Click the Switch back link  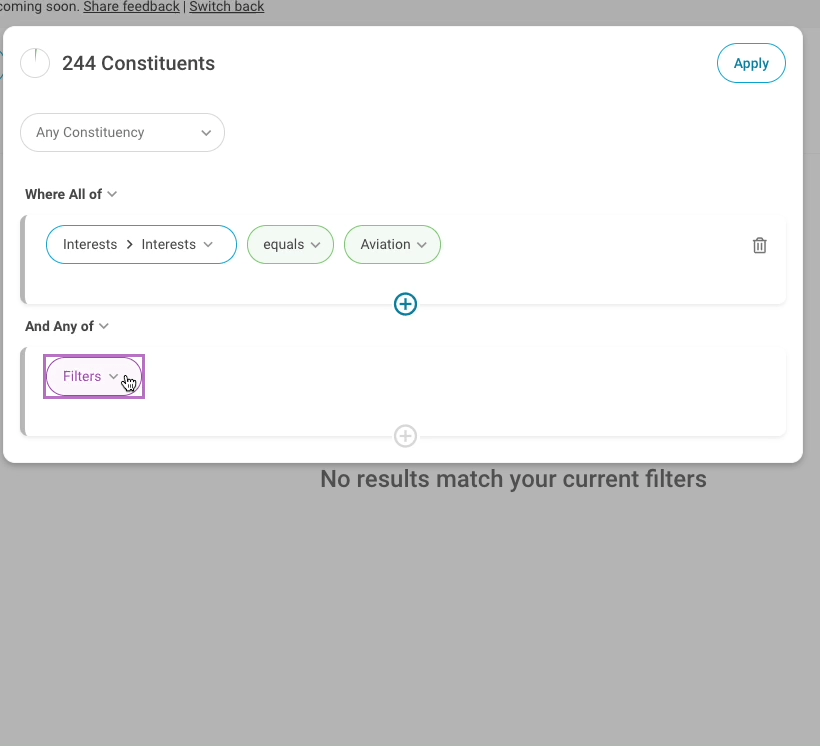(x=227, y=7)
